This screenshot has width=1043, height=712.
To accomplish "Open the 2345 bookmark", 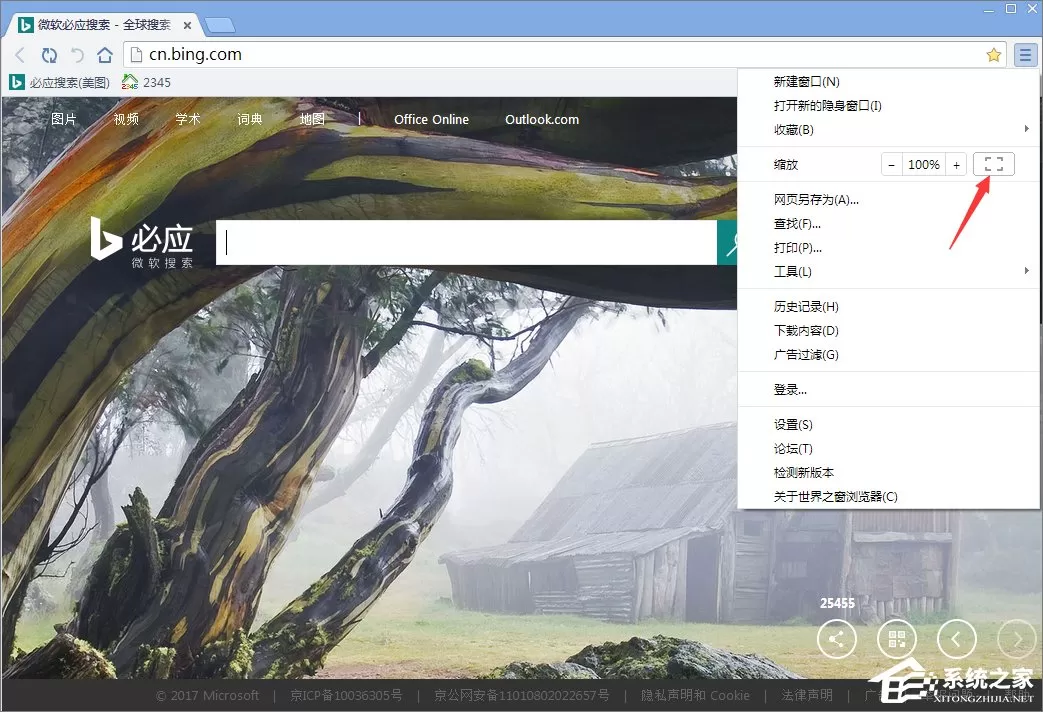I will pyautogui.click(x=146, y=83).
